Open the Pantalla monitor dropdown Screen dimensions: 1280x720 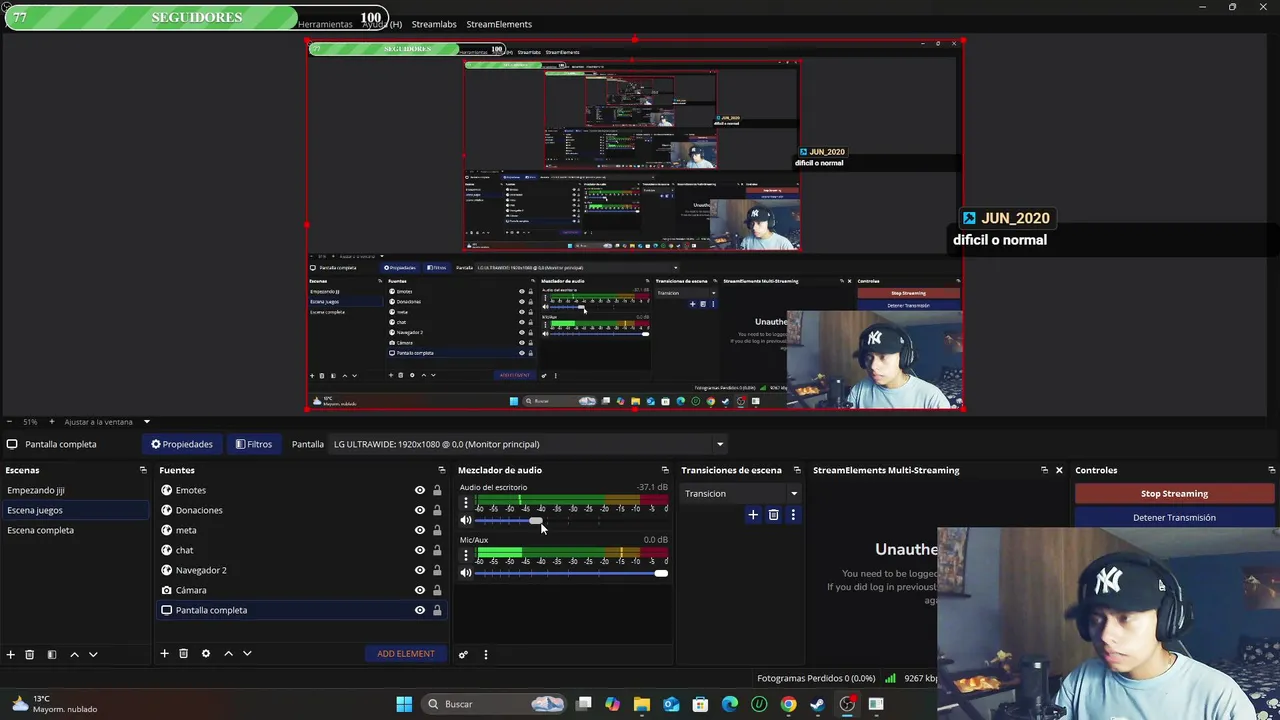pyautogui.click(x=528, y=444)
